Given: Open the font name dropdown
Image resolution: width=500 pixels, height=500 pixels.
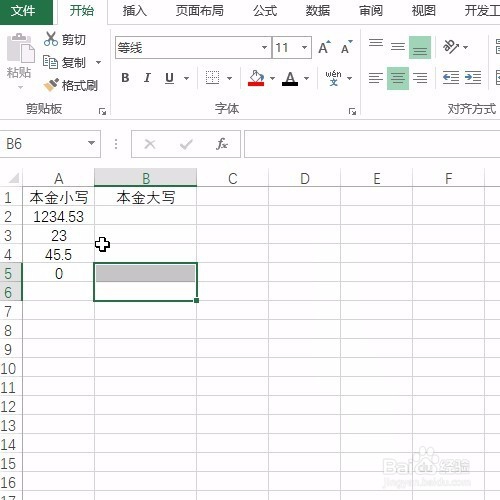Looking at the screenshot, I should (264, 48).
